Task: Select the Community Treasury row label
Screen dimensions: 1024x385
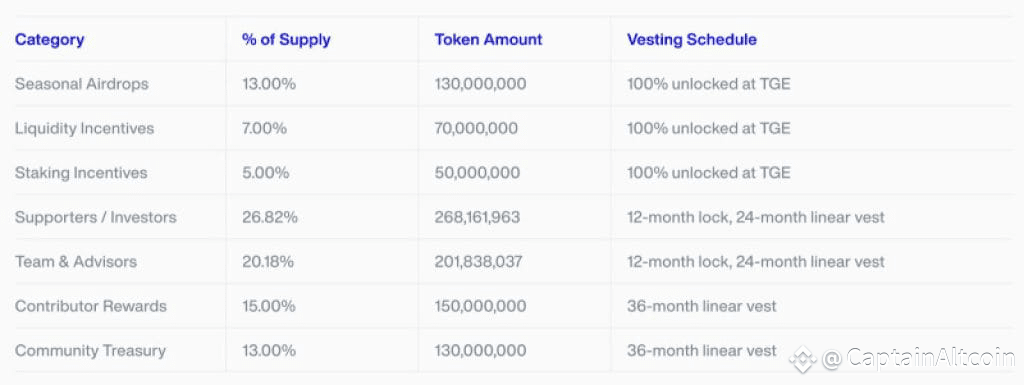Action: click(90, 350)
